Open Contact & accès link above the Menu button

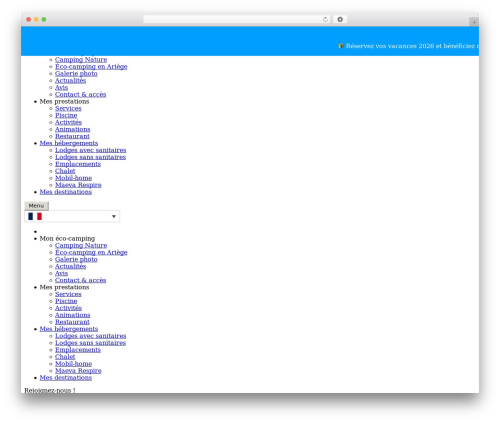pyautogui.click(x=80, y=95)
